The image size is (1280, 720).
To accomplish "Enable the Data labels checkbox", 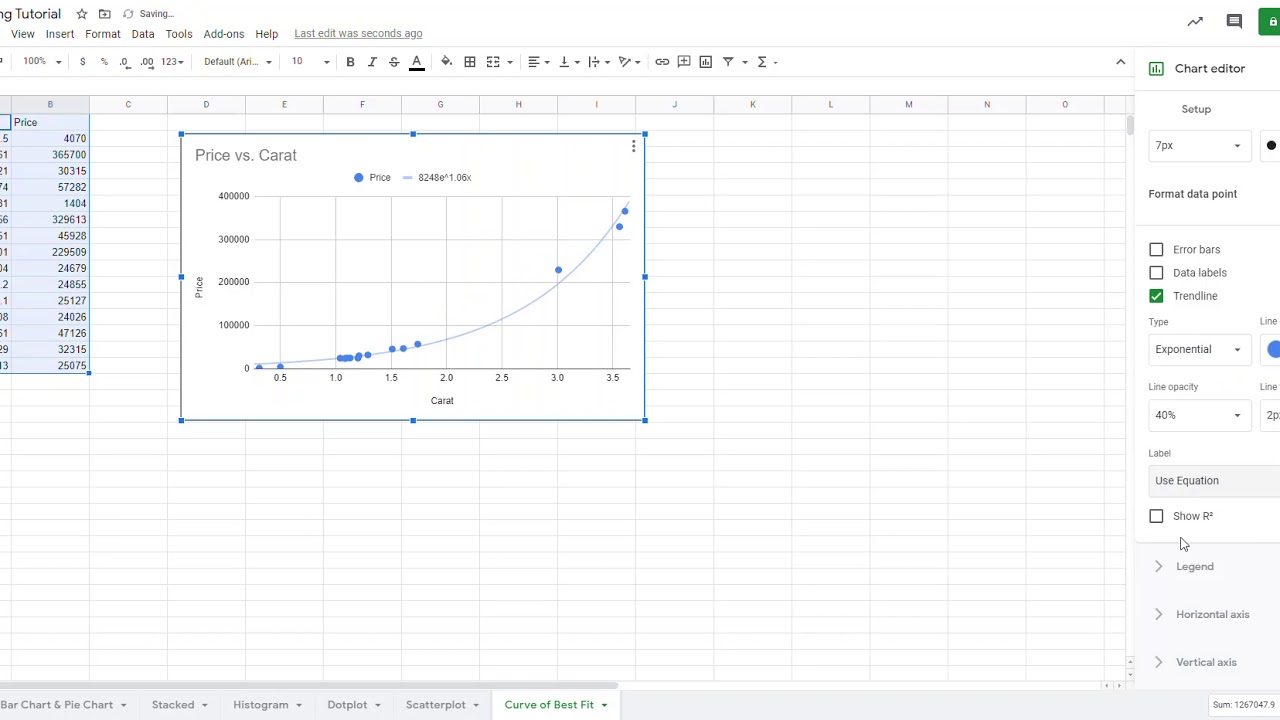I will click(1156, 273).
